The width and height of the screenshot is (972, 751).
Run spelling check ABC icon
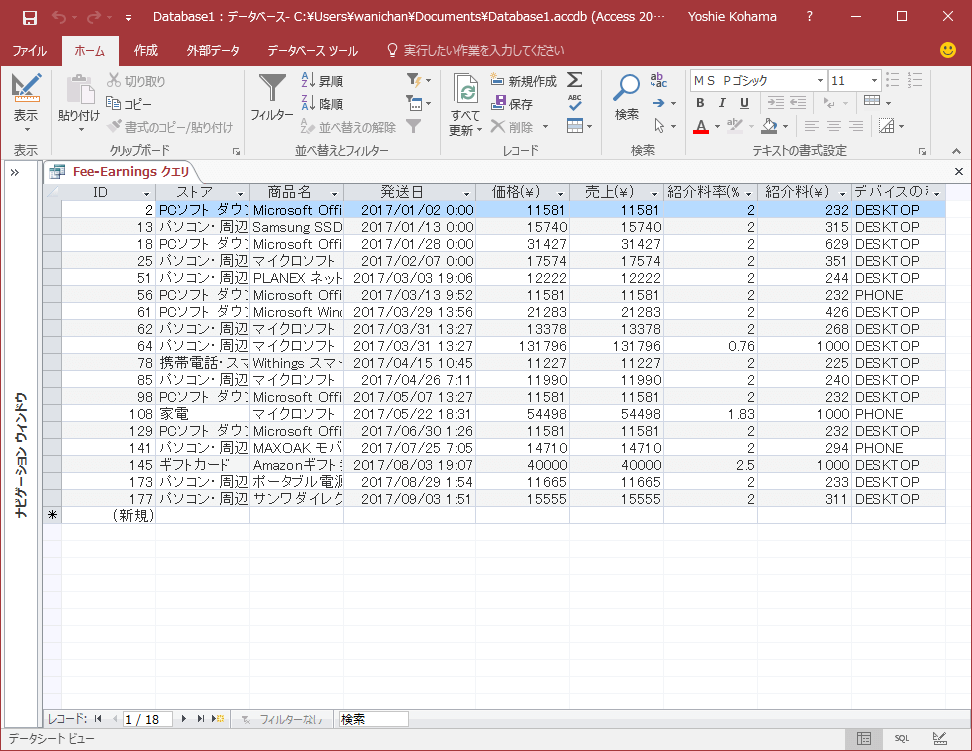[575, 103]
